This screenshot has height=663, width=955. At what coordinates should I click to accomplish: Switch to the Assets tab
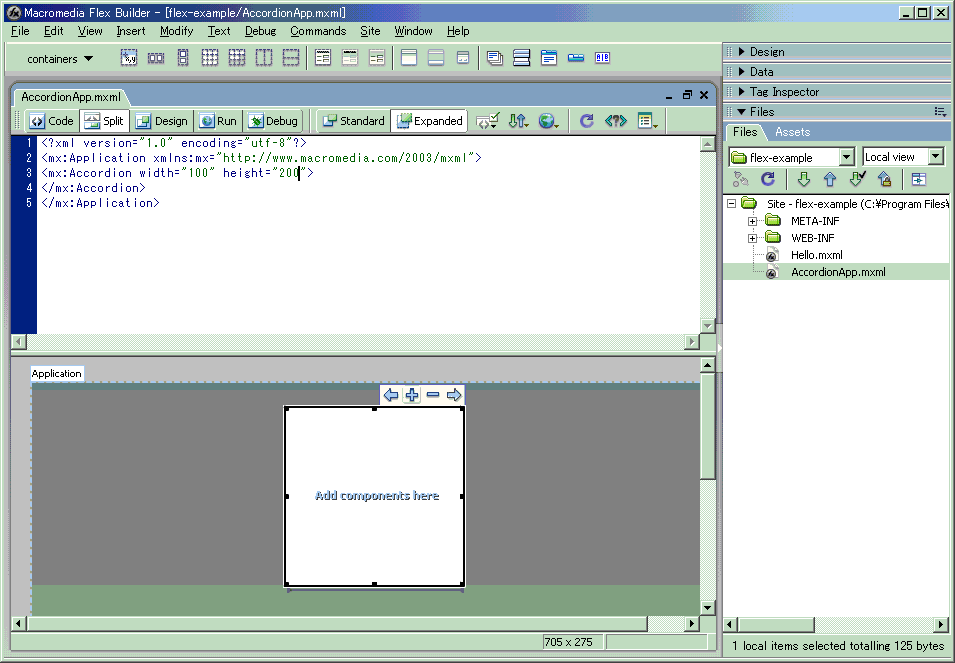point(792,132)
